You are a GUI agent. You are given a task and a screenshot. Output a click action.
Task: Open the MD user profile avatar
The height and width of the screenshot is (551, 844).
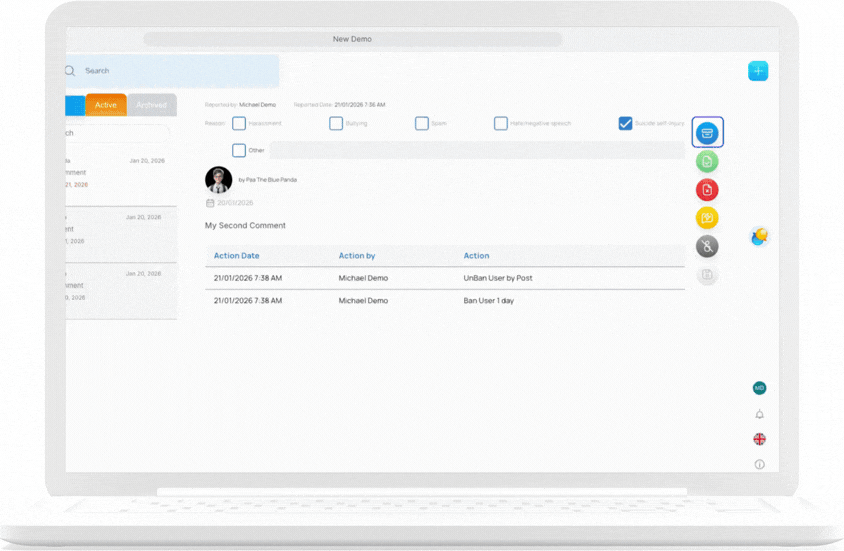click(x=759, y=388)
